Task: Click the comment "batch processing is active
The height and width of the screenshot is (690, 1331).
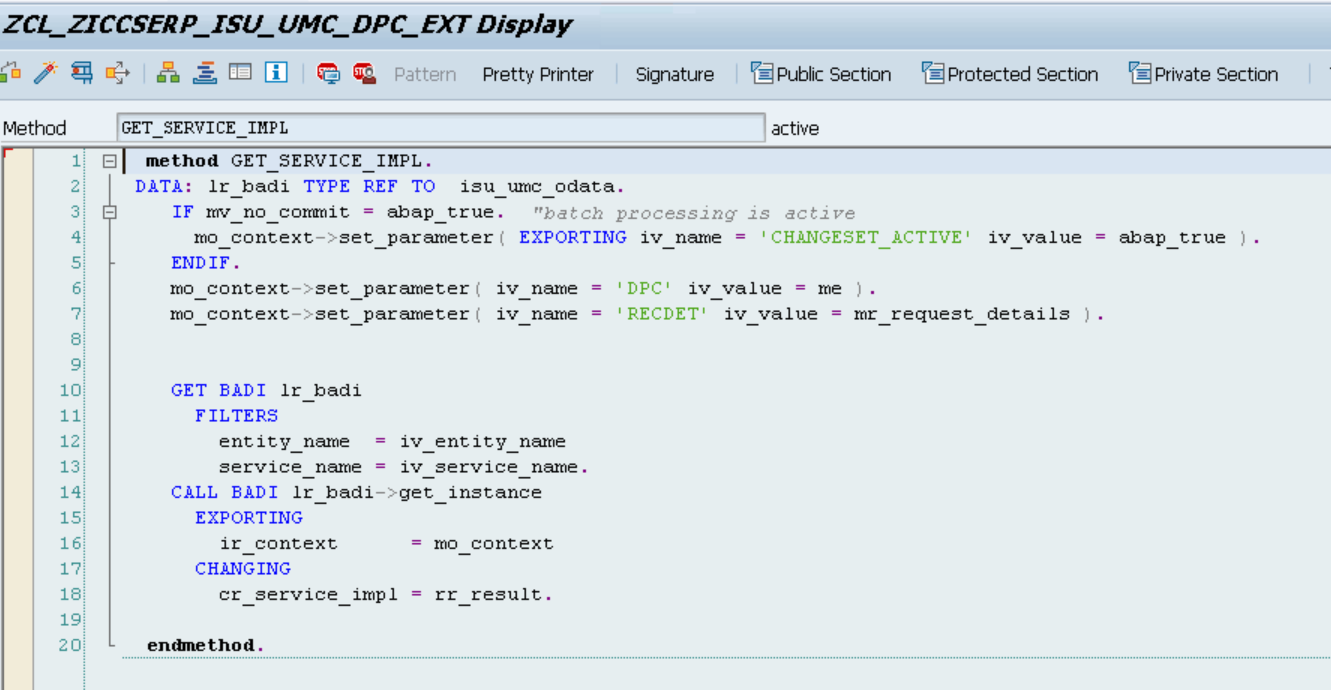Action: point(694,212)
